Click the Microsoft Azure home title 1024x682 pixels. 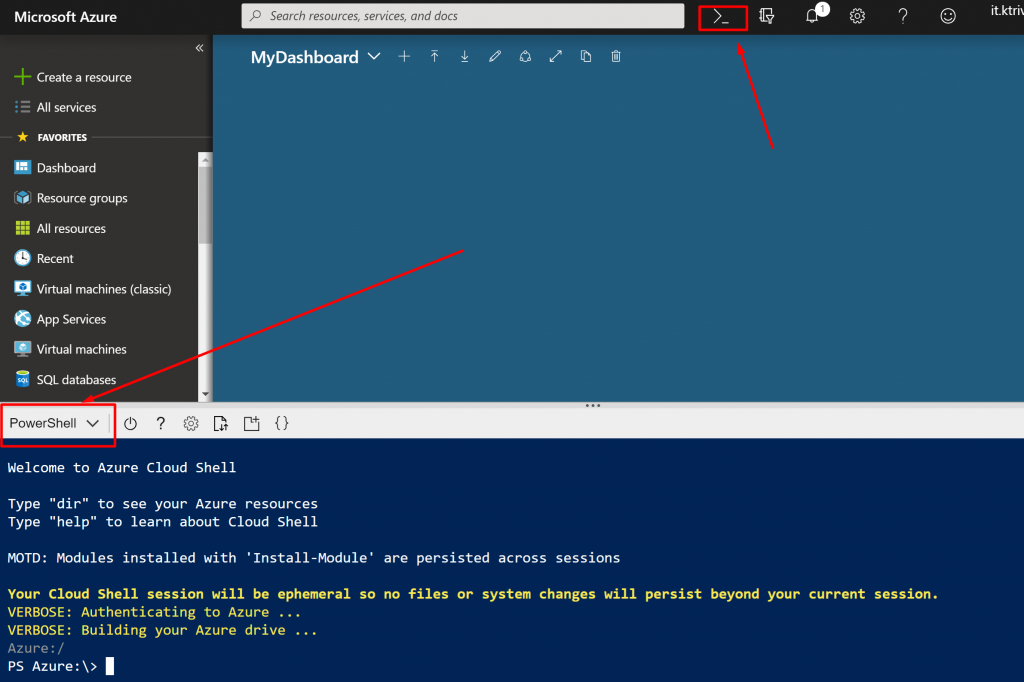click(65, 17)
